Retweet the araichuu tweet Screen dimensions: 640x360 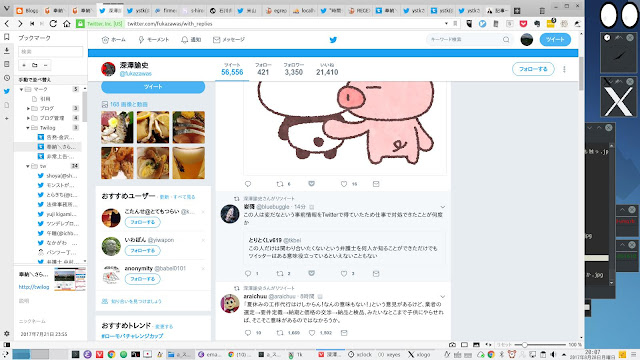point(280,333)
